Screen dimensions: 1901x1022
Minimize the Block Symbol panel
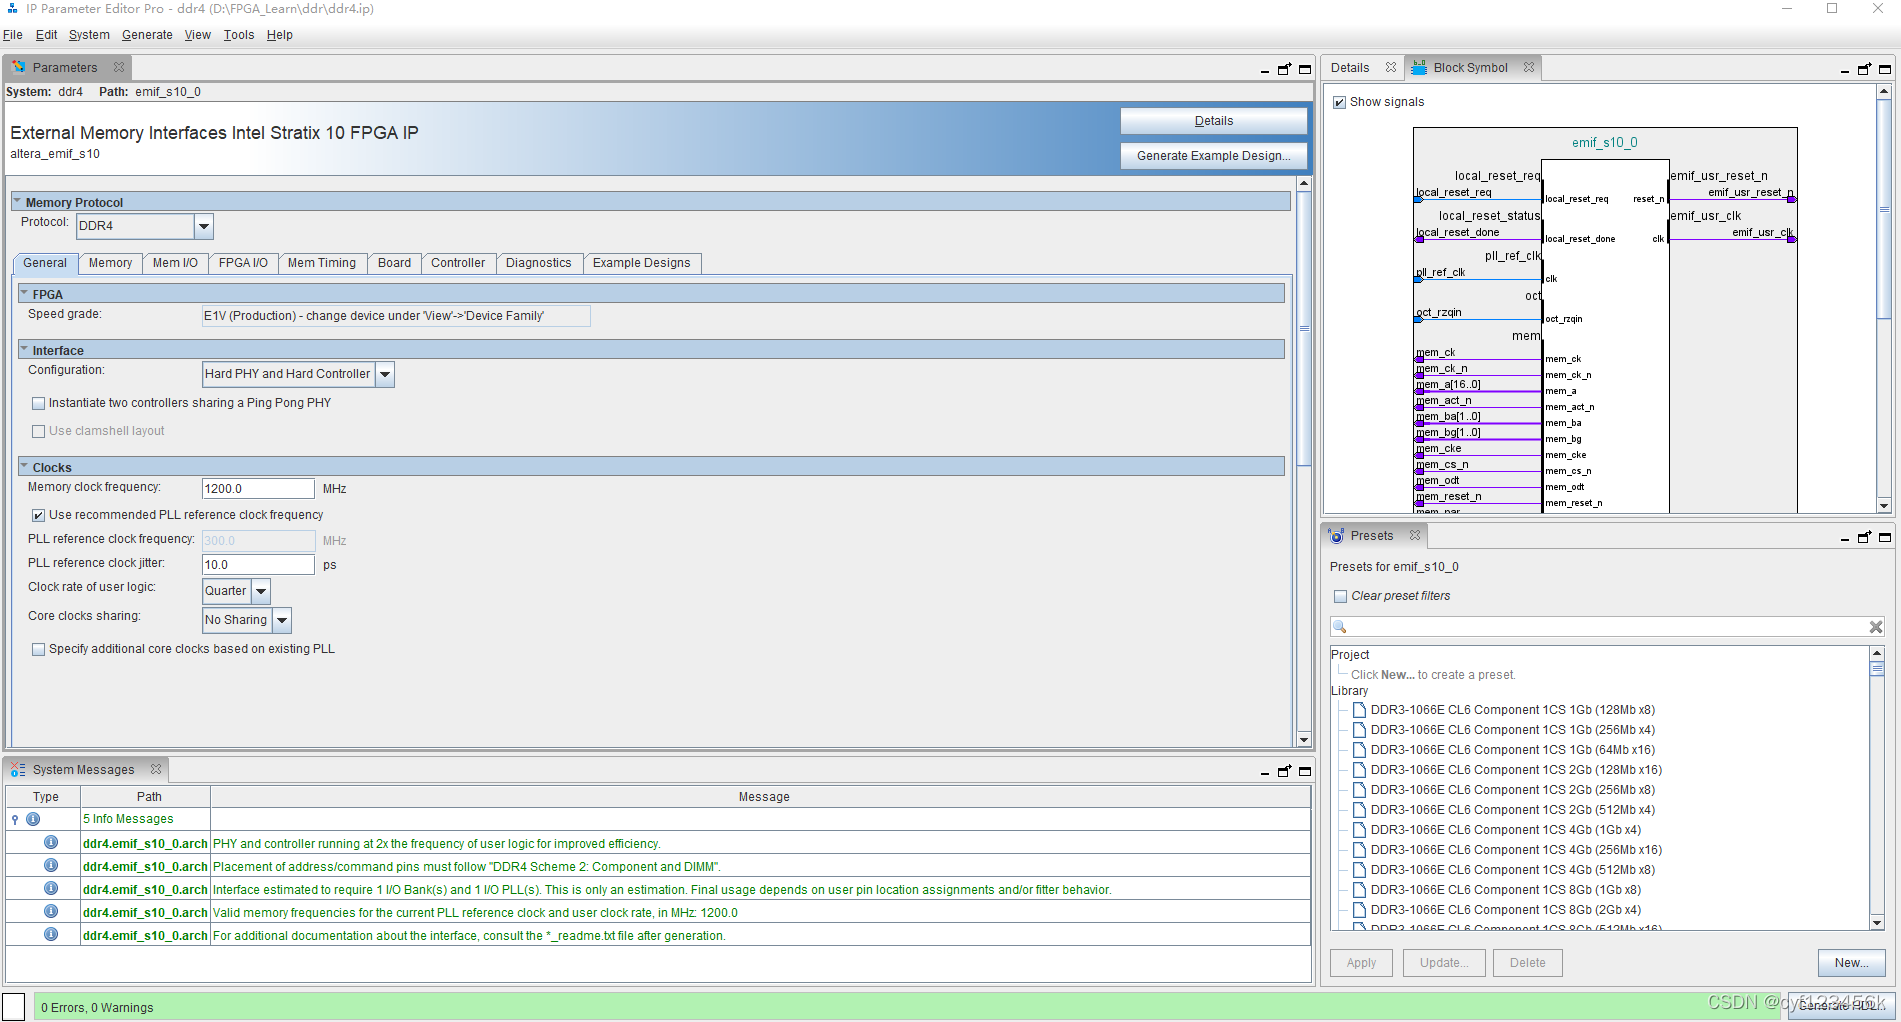tap(1845, 70)
